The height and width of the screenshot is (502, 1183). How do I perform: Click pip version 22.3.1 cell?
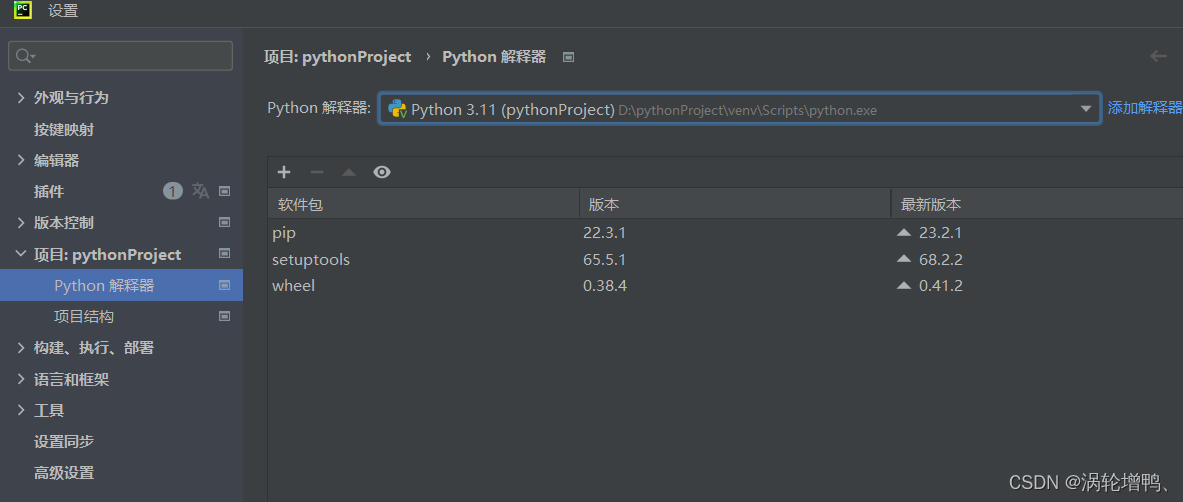tap(604, 233)
